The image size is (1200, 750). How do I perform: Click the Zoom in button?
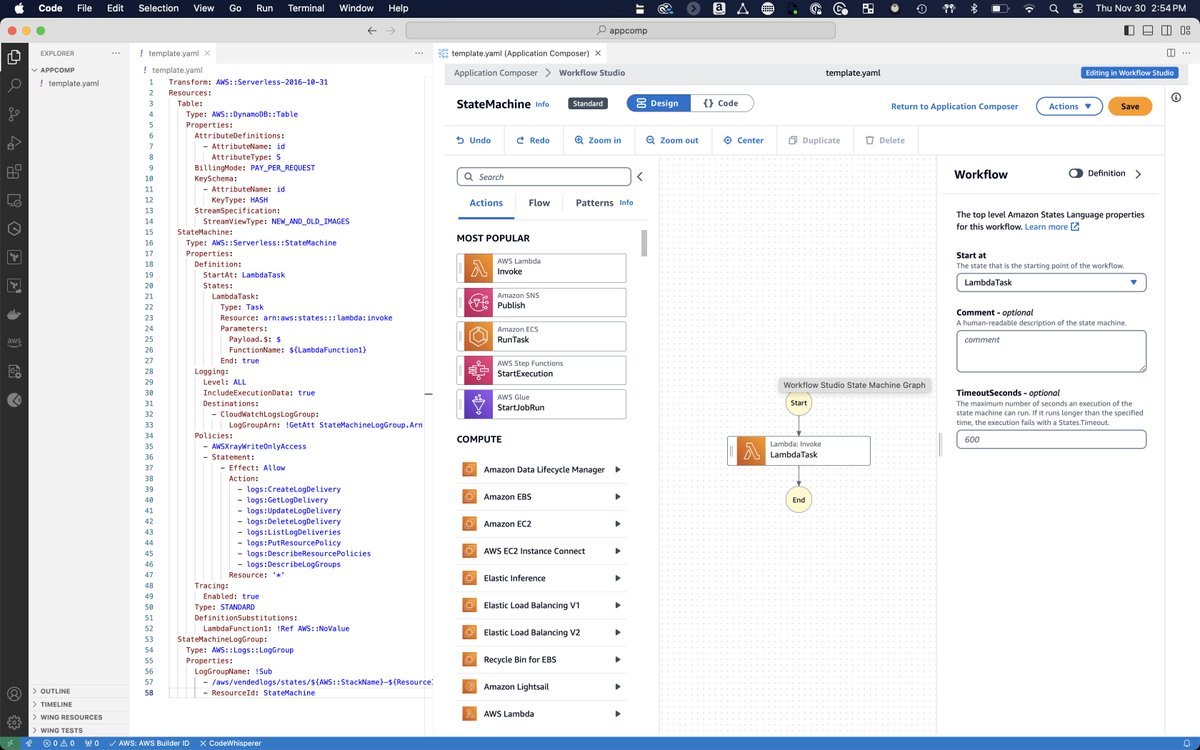tap(598, 140)
